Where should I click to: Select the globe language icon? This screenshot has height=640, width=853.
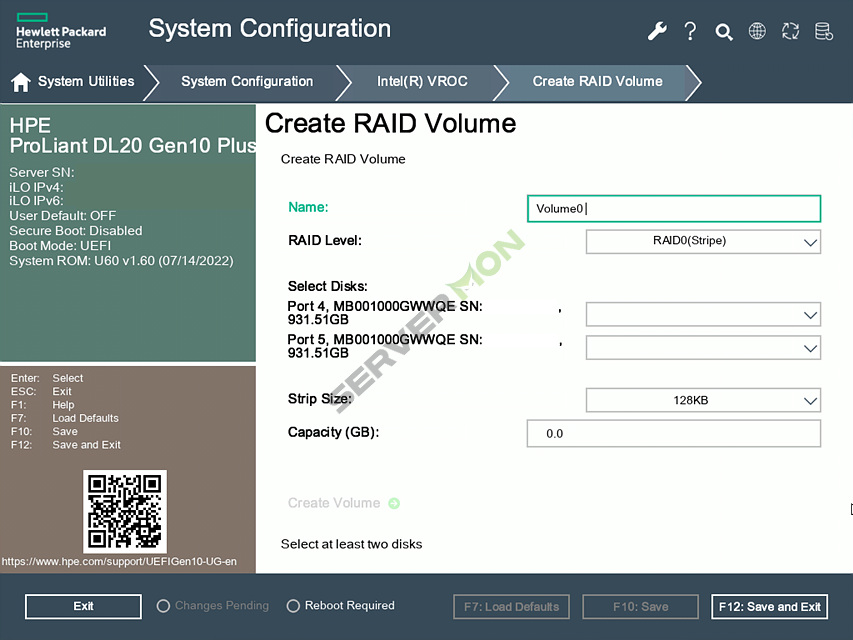[757, 31]
